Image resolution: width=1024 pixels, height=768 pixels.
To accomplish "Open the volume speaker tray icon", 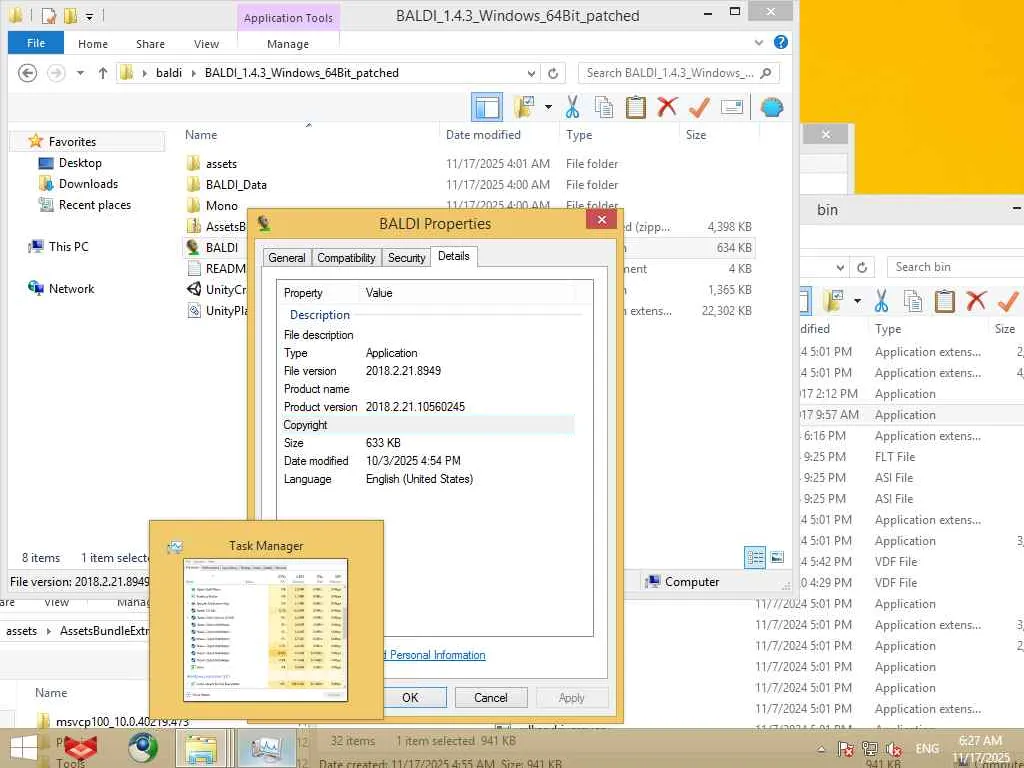I will [893, 749].
